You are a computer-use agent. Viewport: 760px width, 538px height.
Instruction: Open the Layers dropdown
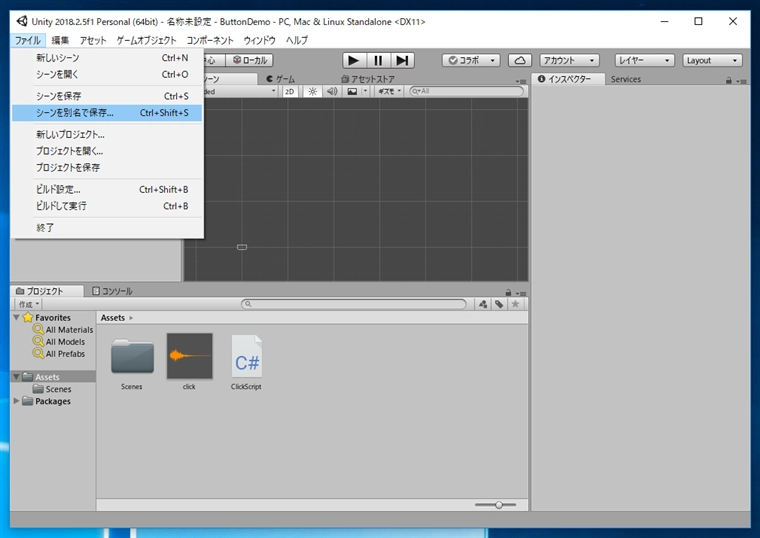pos(645,60)
